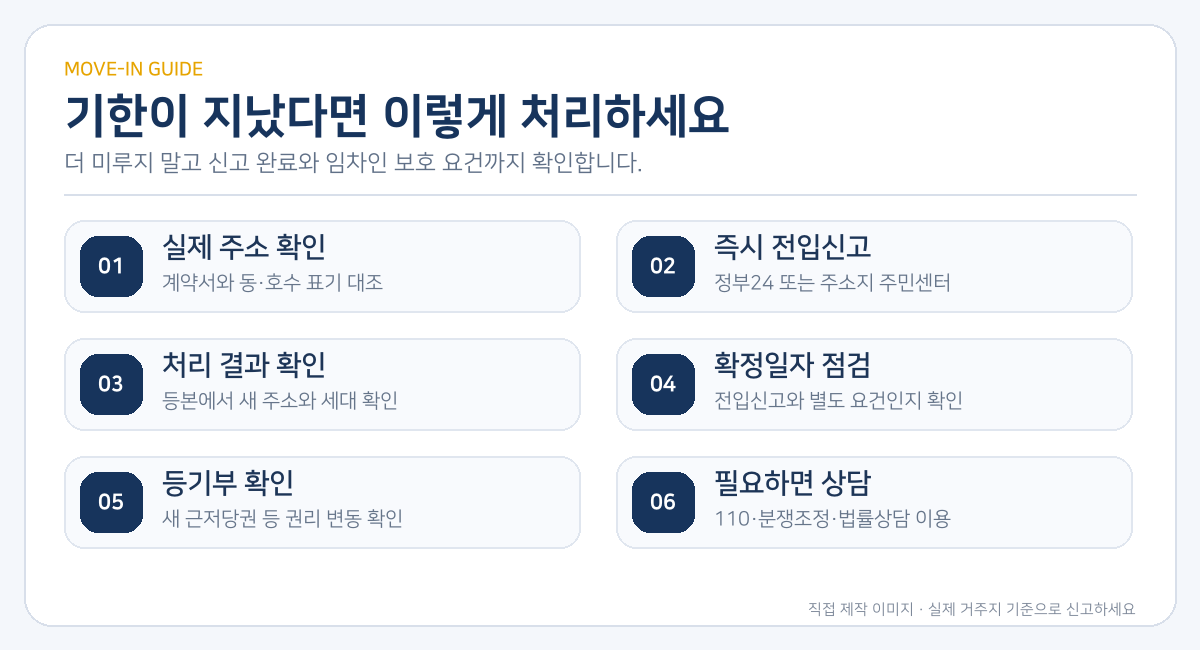Click 새 근저당권 등 권리 변동 확인 text
The width and height of the screenshot is (1200, 650).
pos(282,519)
